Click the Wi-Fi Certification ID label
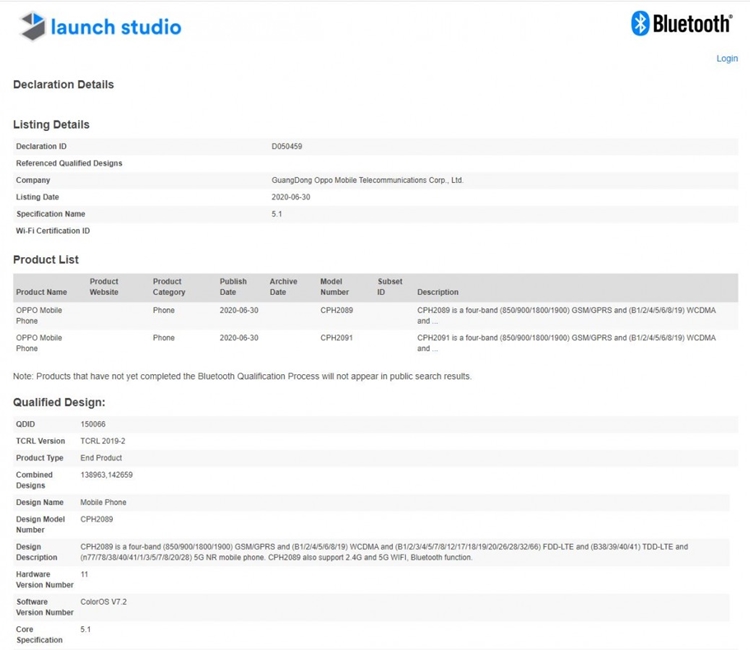Viewport: 750px width, 650px height. 53,231
